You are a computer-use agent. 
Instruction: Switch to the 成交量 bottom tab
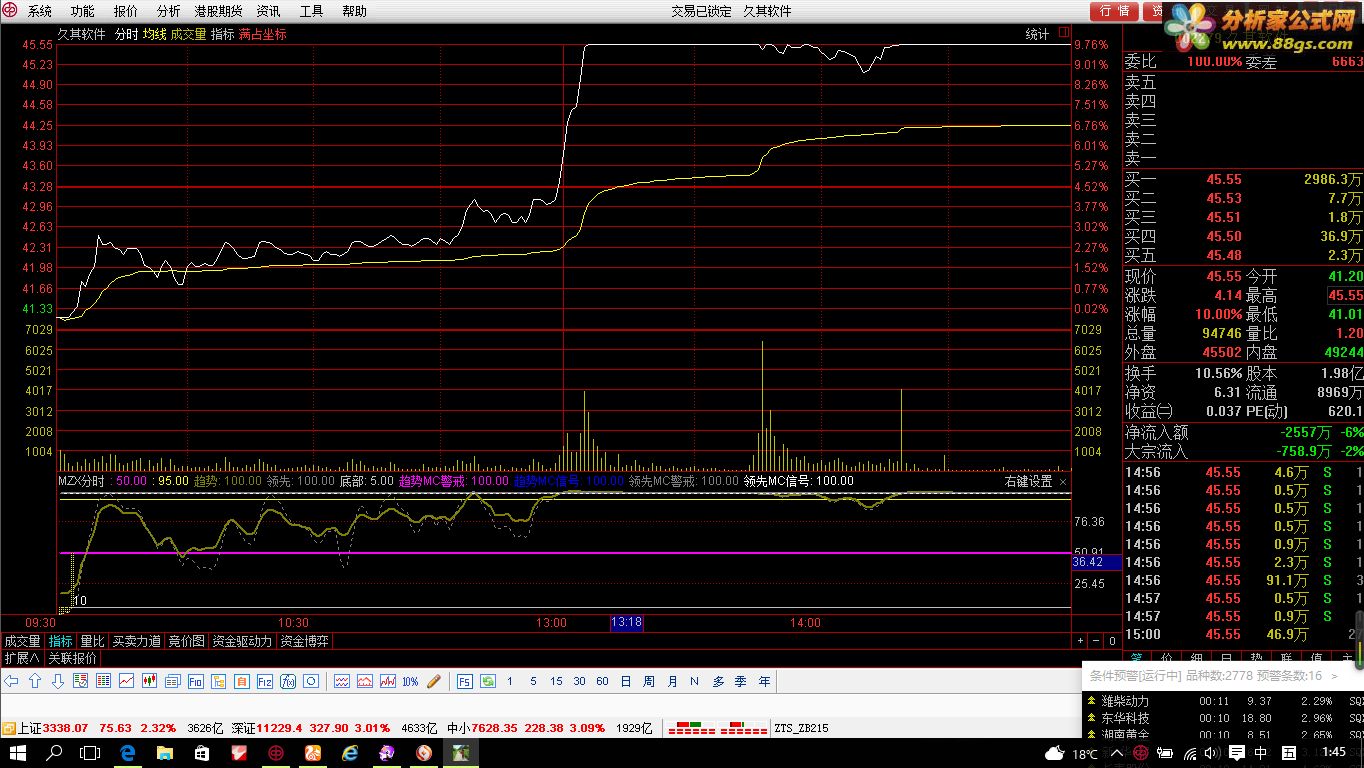tap(22, 641)
